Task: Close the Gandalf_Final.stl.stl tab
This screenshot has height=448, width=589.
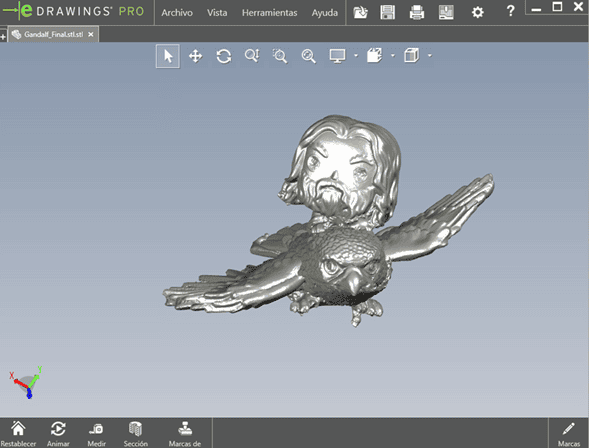Action: click(91, 35)
